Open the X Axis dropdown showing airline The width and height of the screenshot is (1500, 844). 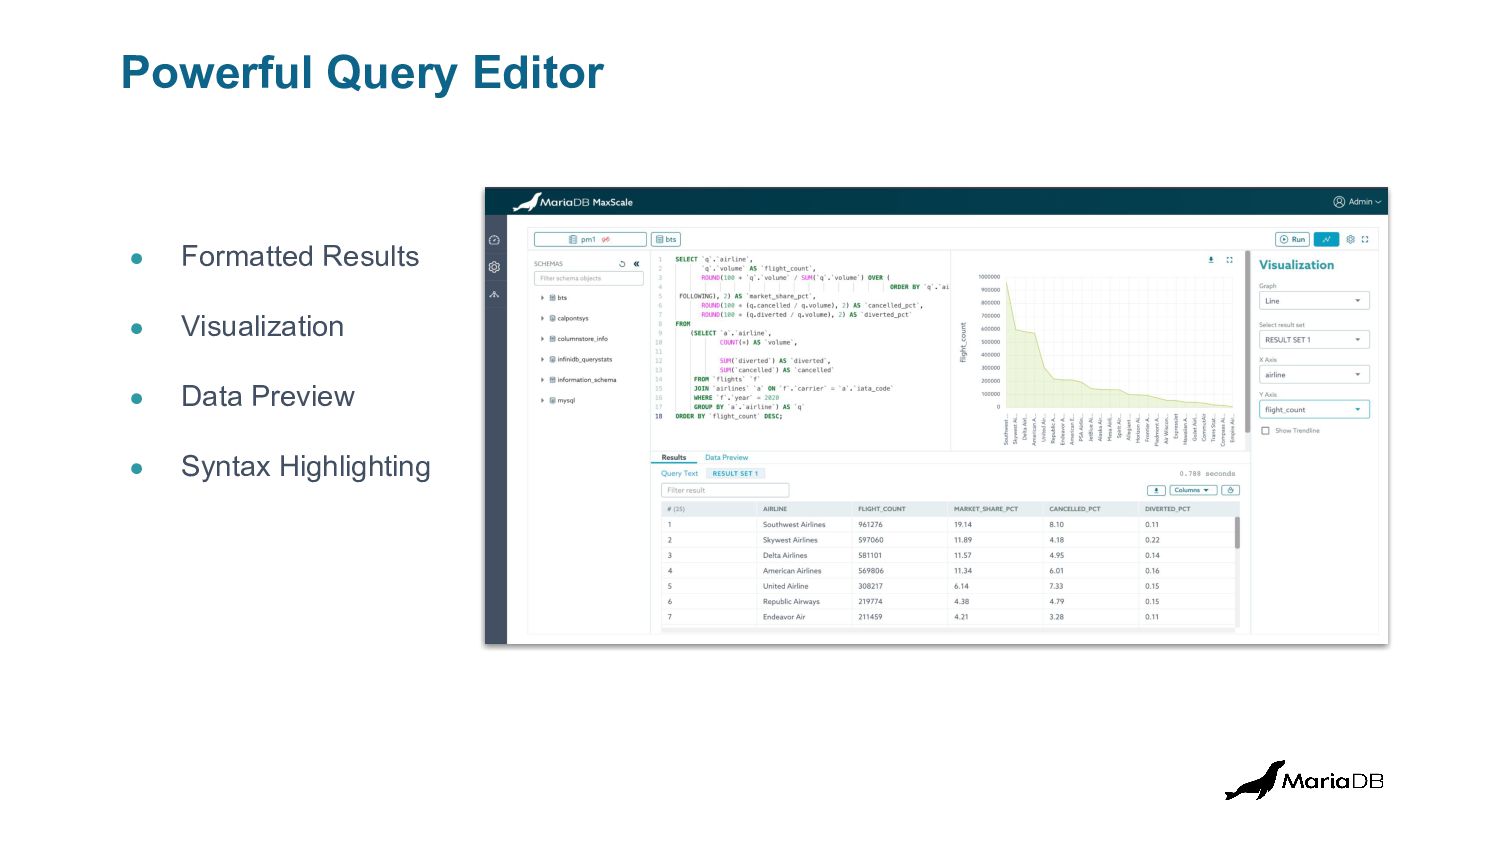[x=1314, y=375]
